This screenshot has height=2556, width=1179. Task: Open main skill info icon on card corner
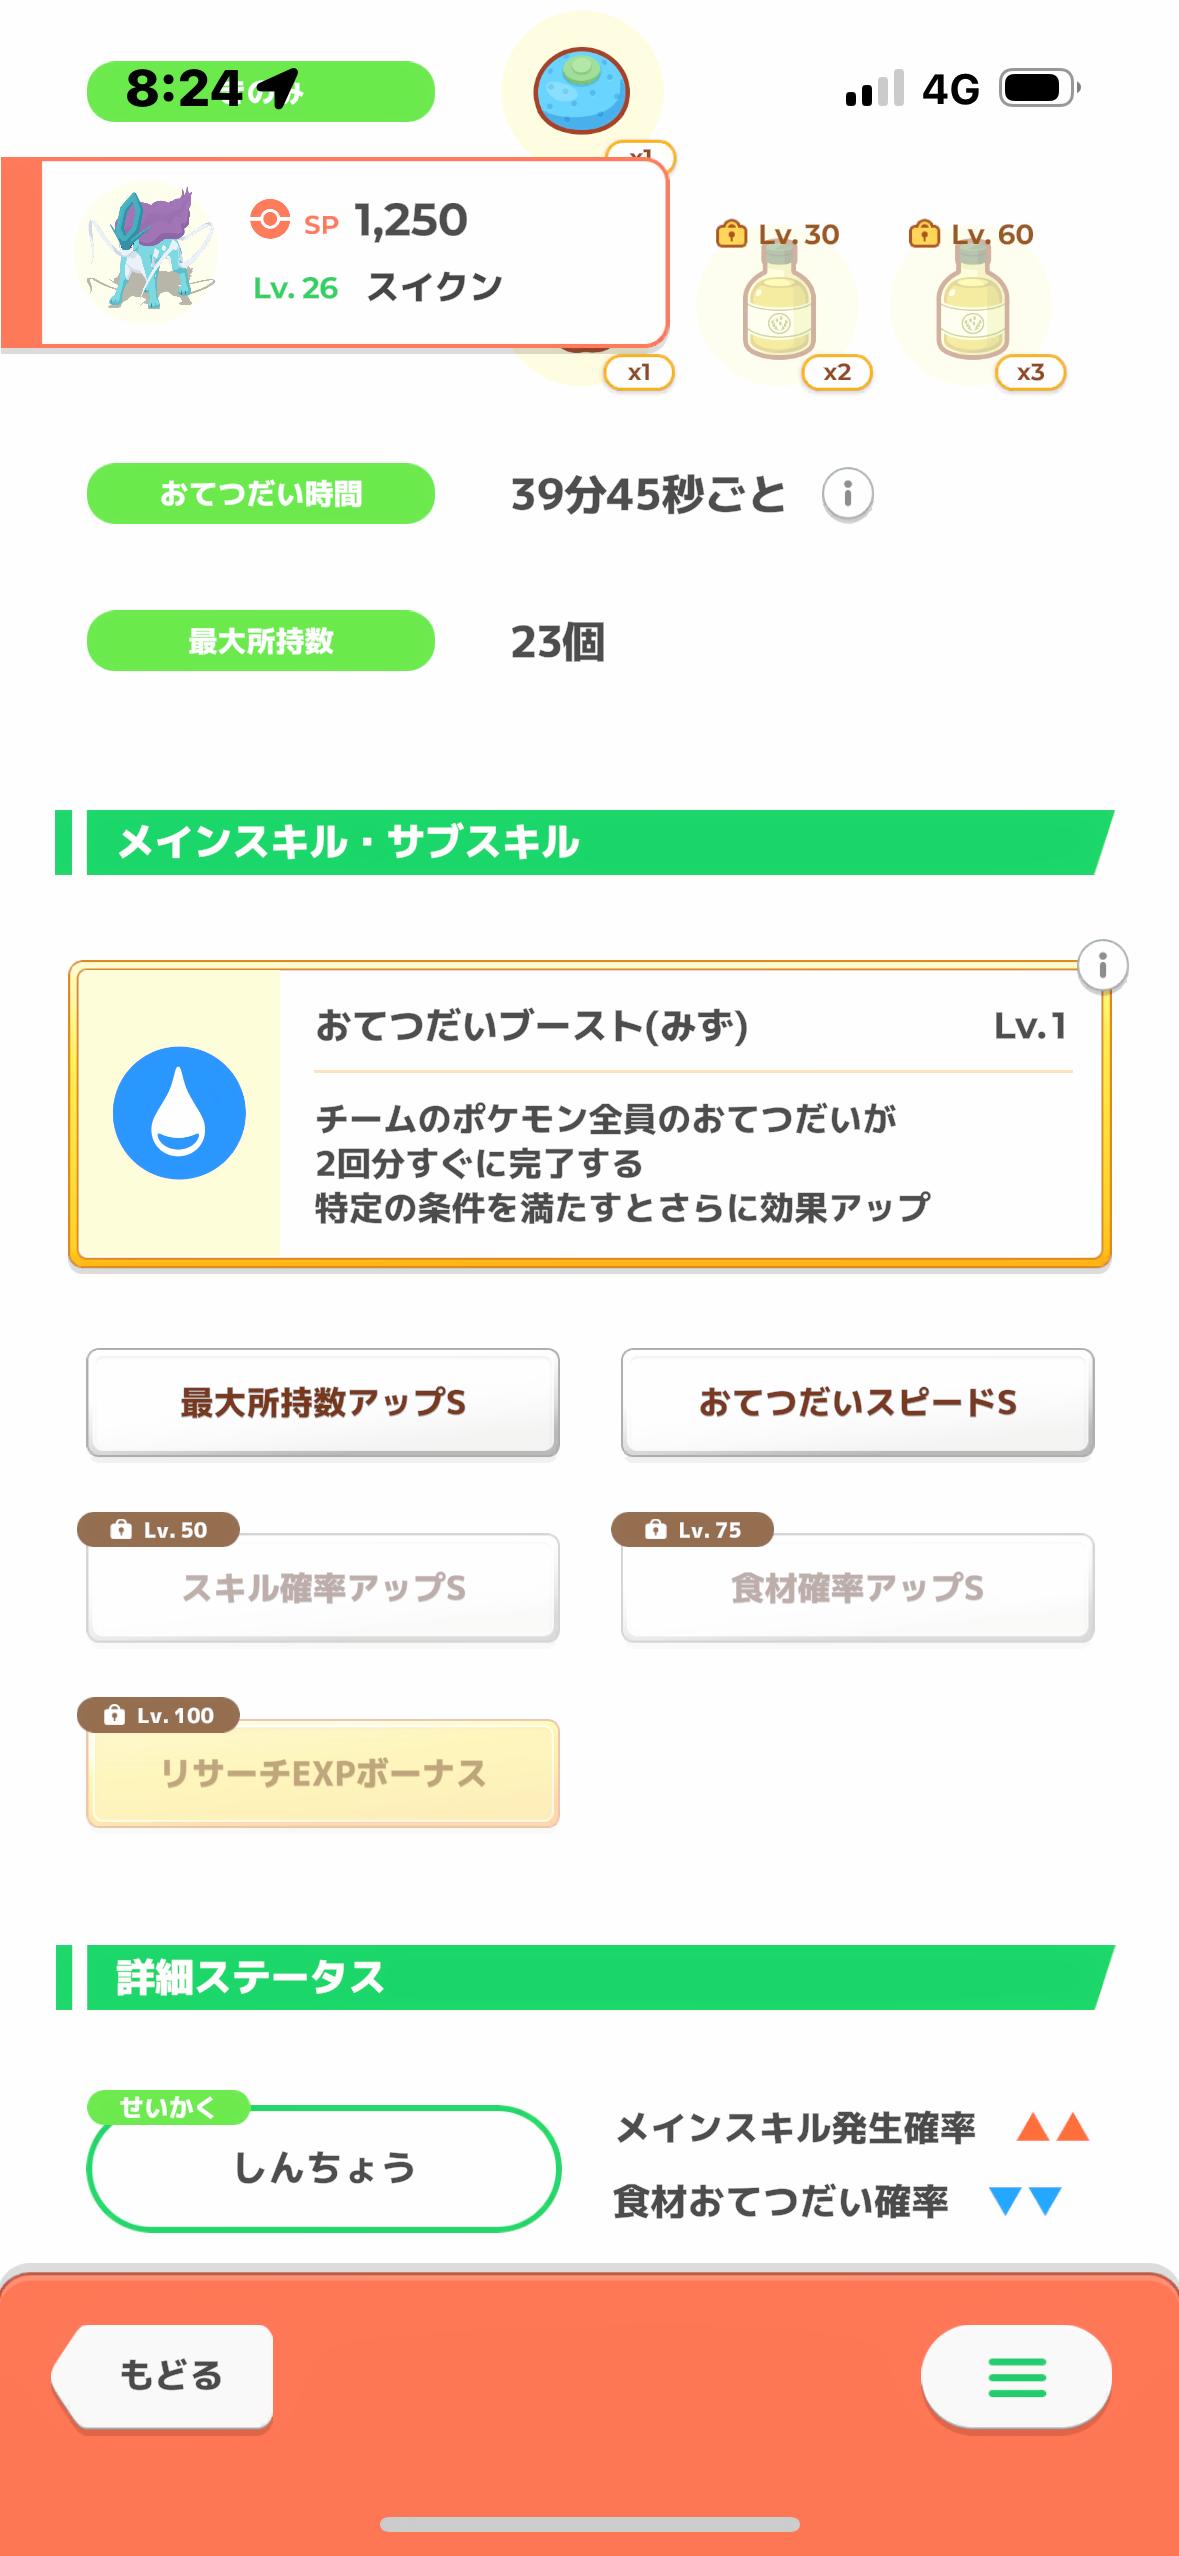1102,966
